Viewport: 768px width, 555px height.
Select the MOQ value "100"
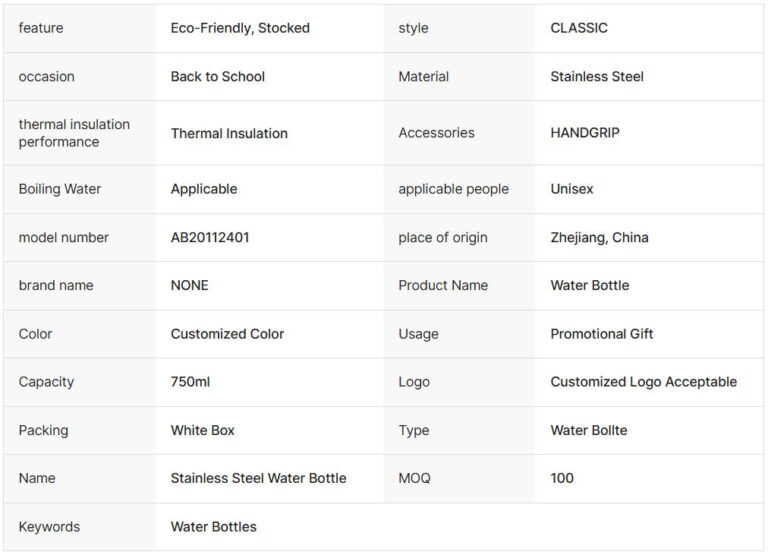(x=562, y=478)
